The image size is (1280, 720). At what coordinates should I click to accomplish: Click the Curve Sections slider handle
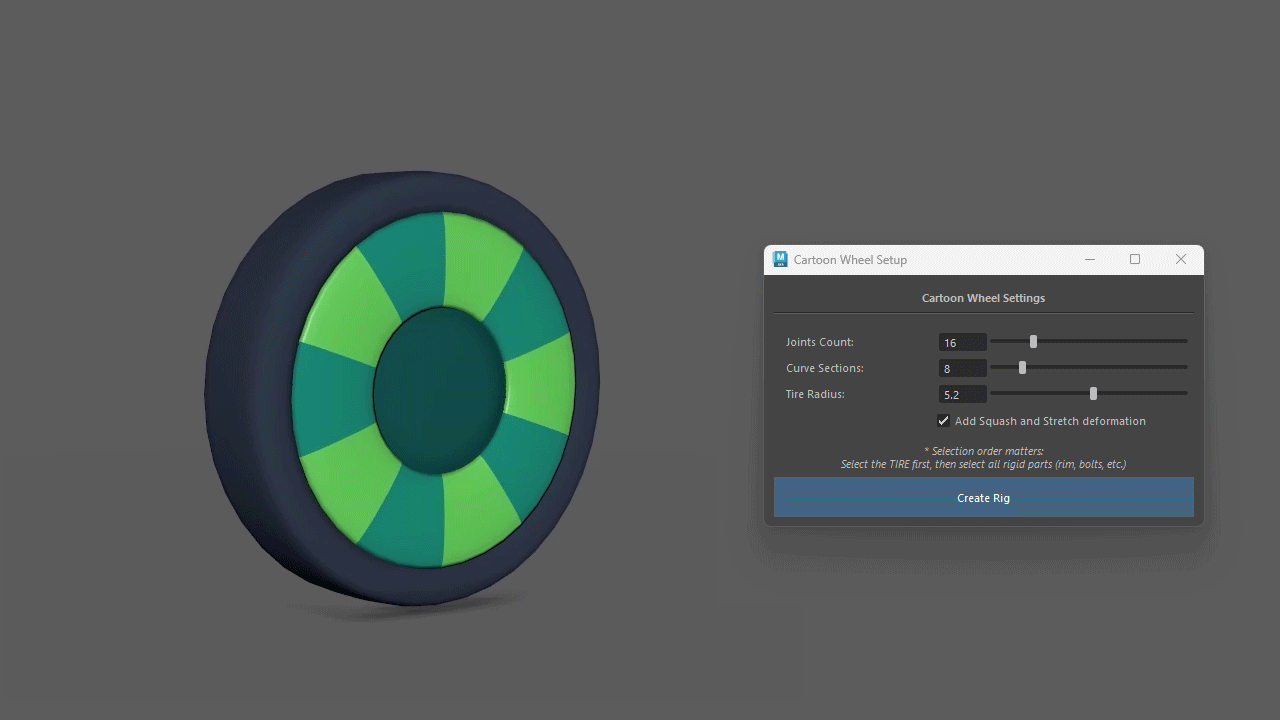1022,367
